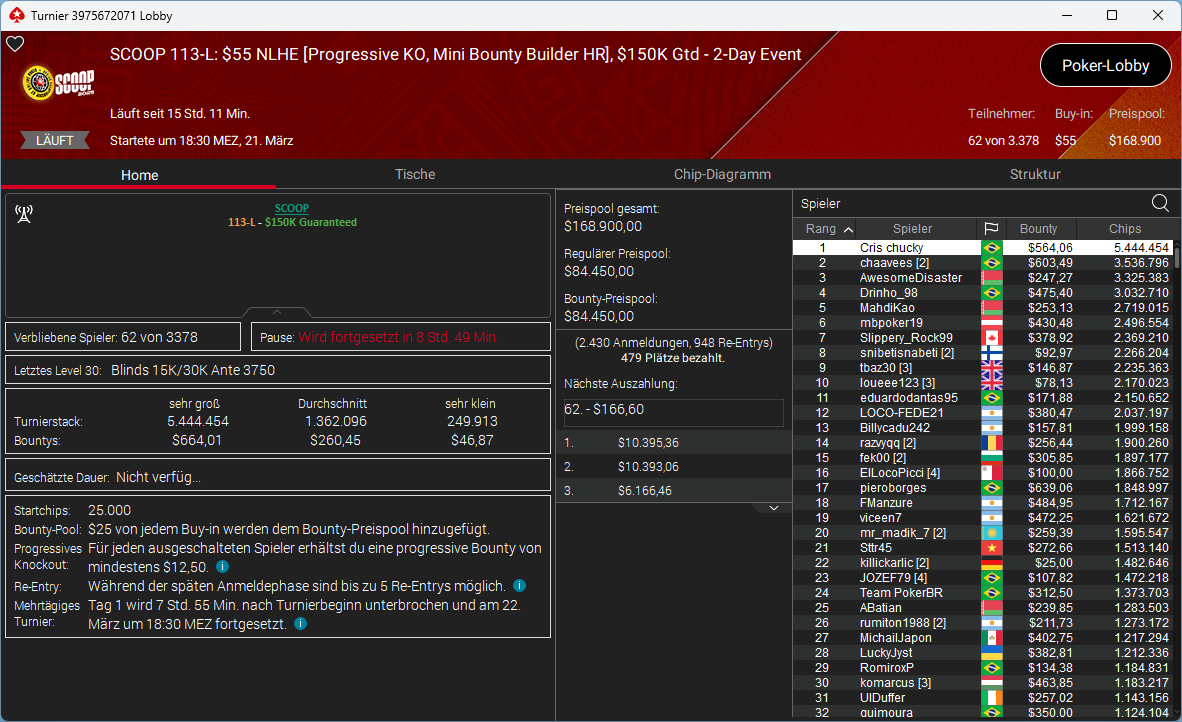Add tournament to favorites with heart icon
Viewport: 1182px width, 722px height.
(x=15, y=44)
